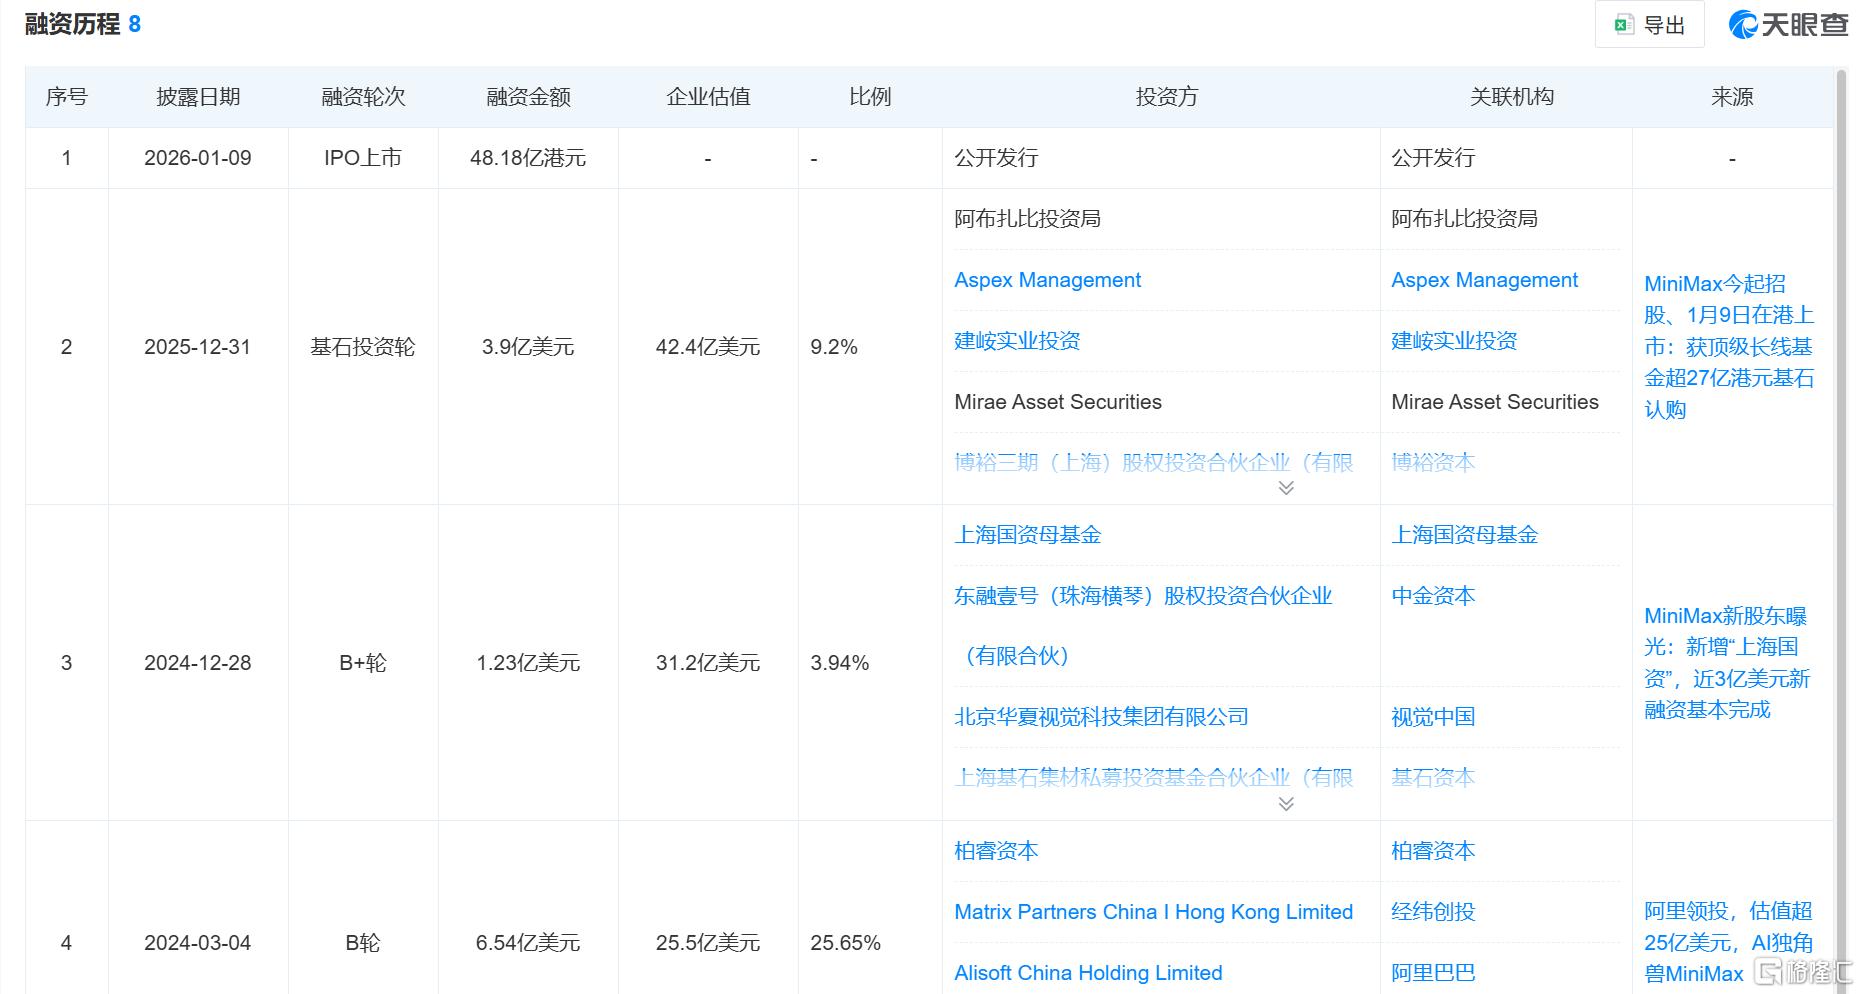Open 上海国资母基金 in the 关联机构 column
Screen dimensions: 1860x994
click(1464, 535)
